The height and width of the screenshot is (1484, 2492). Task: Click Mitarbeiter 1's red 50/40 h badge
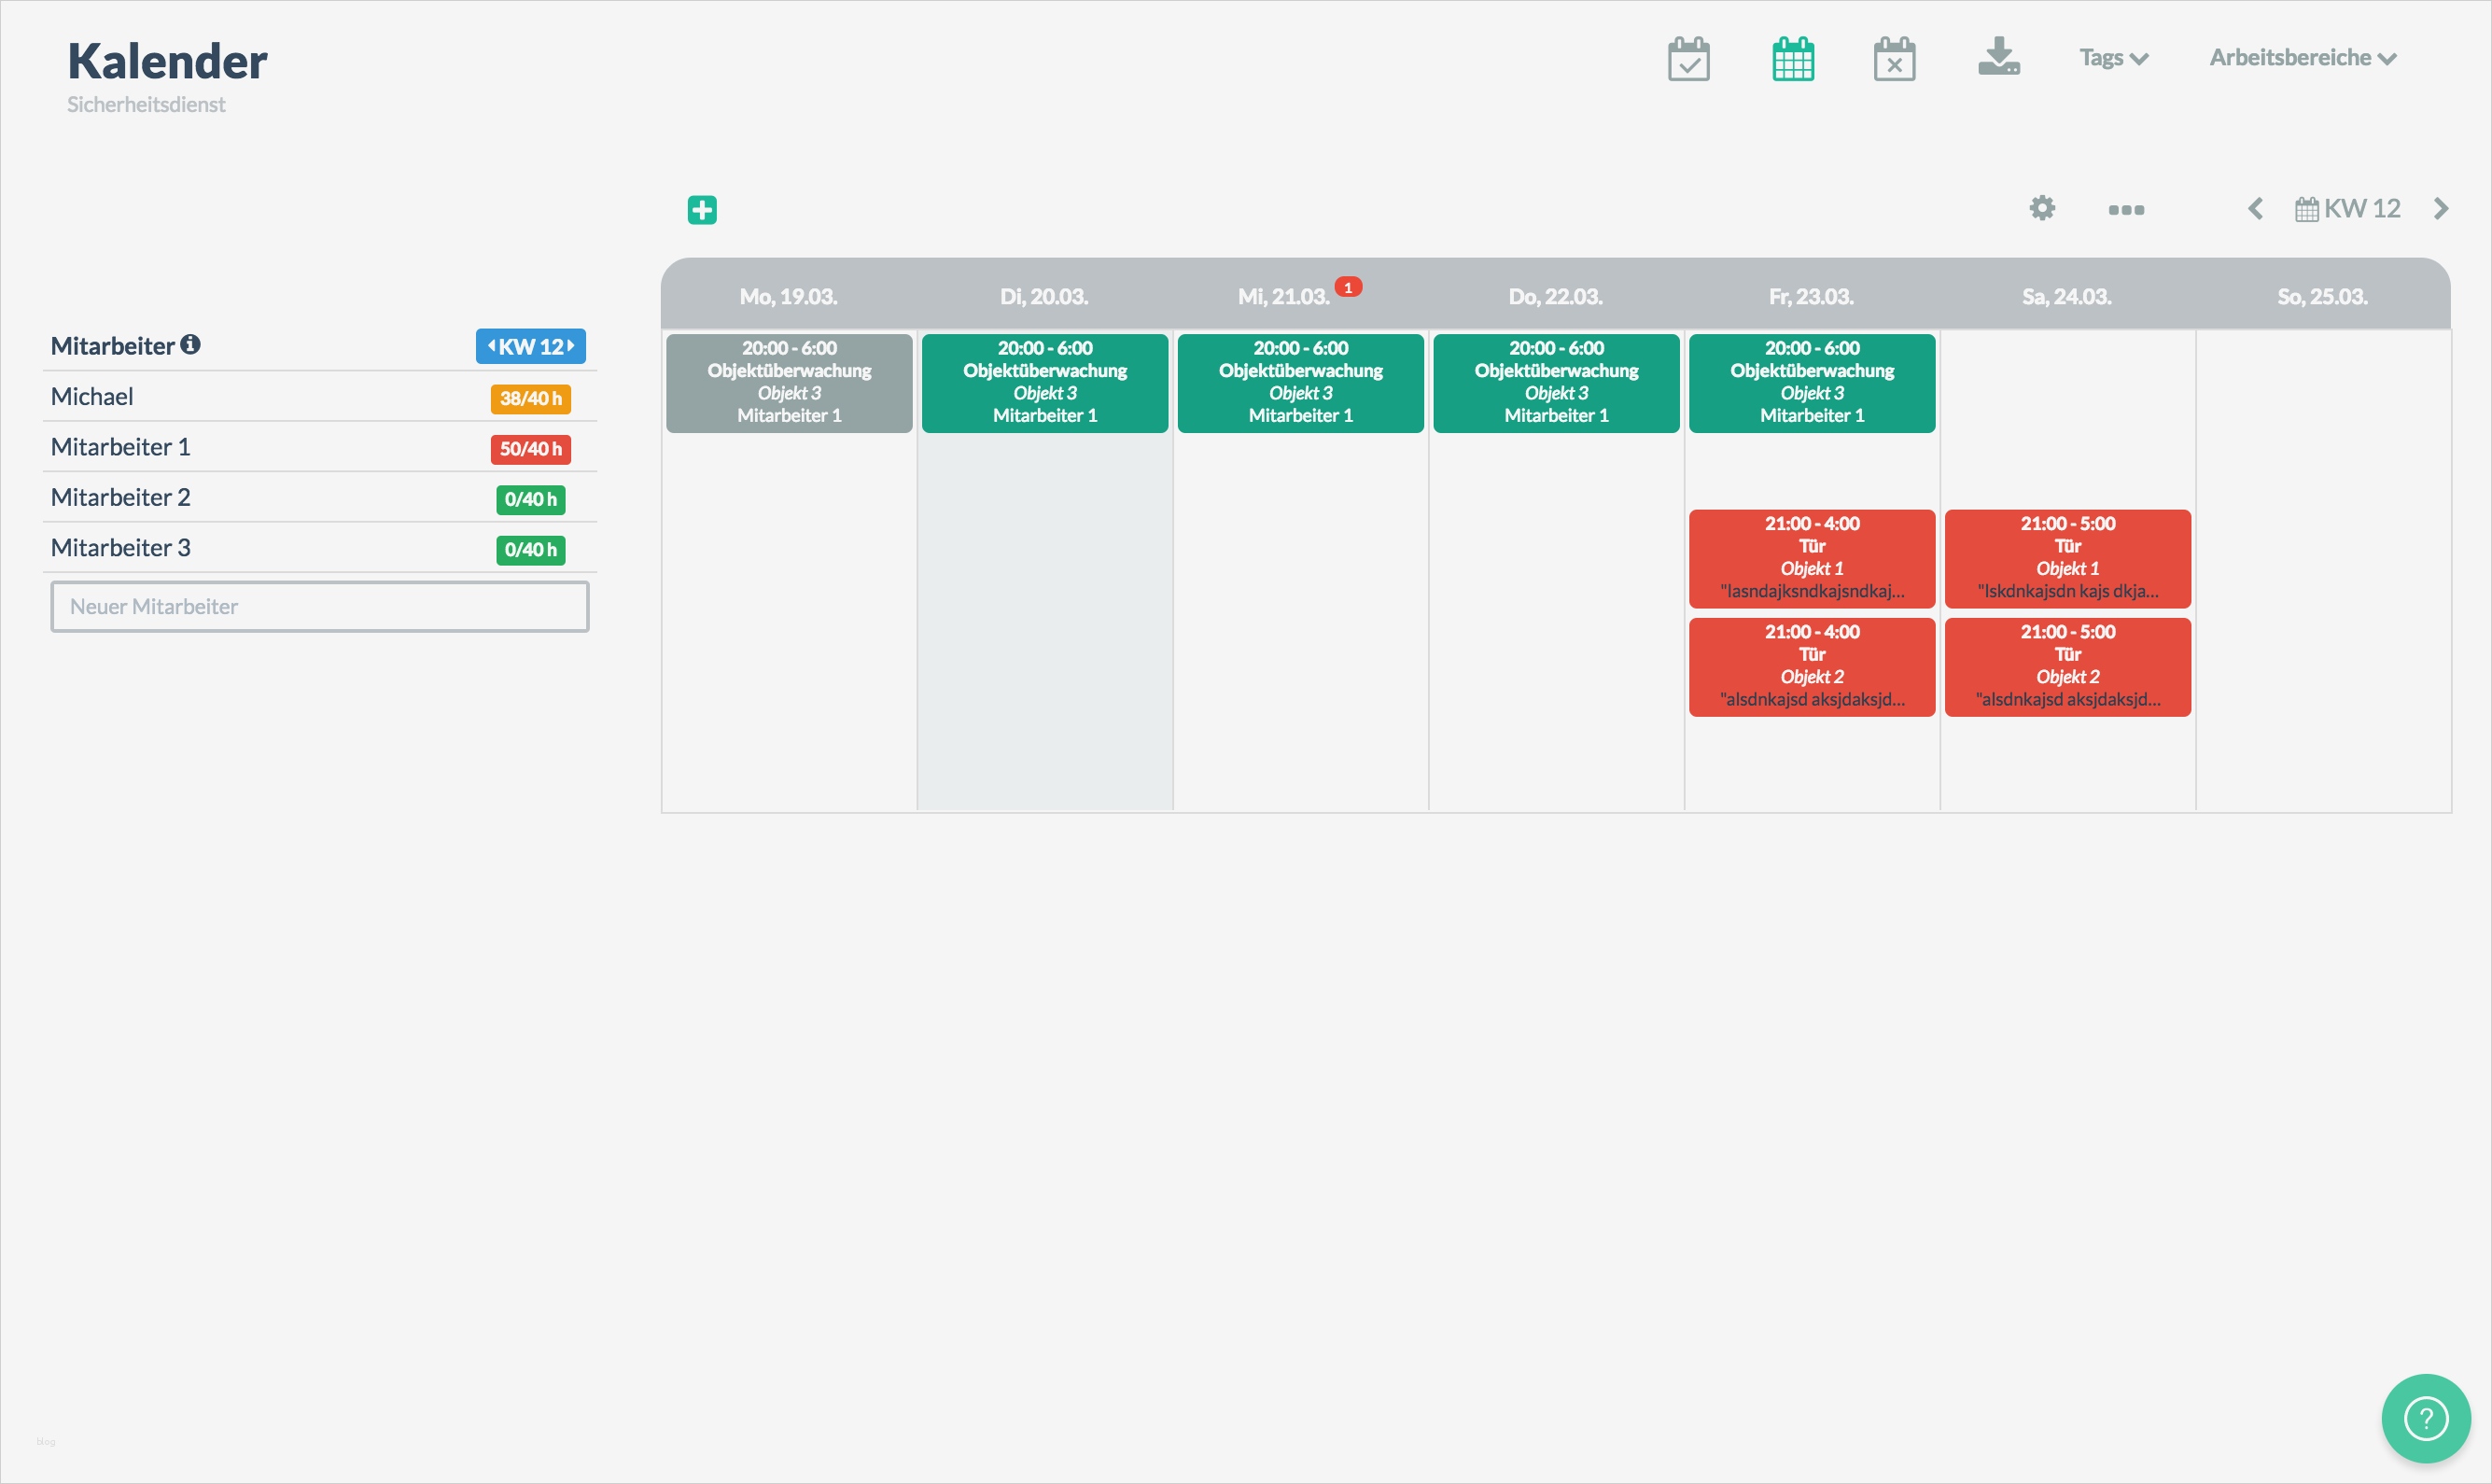point(530,449)
